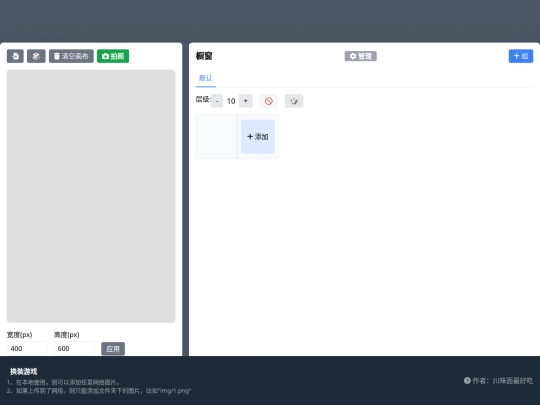Click the 换装游戏 footer title
540x405 pixels.
tap(23, 371)
